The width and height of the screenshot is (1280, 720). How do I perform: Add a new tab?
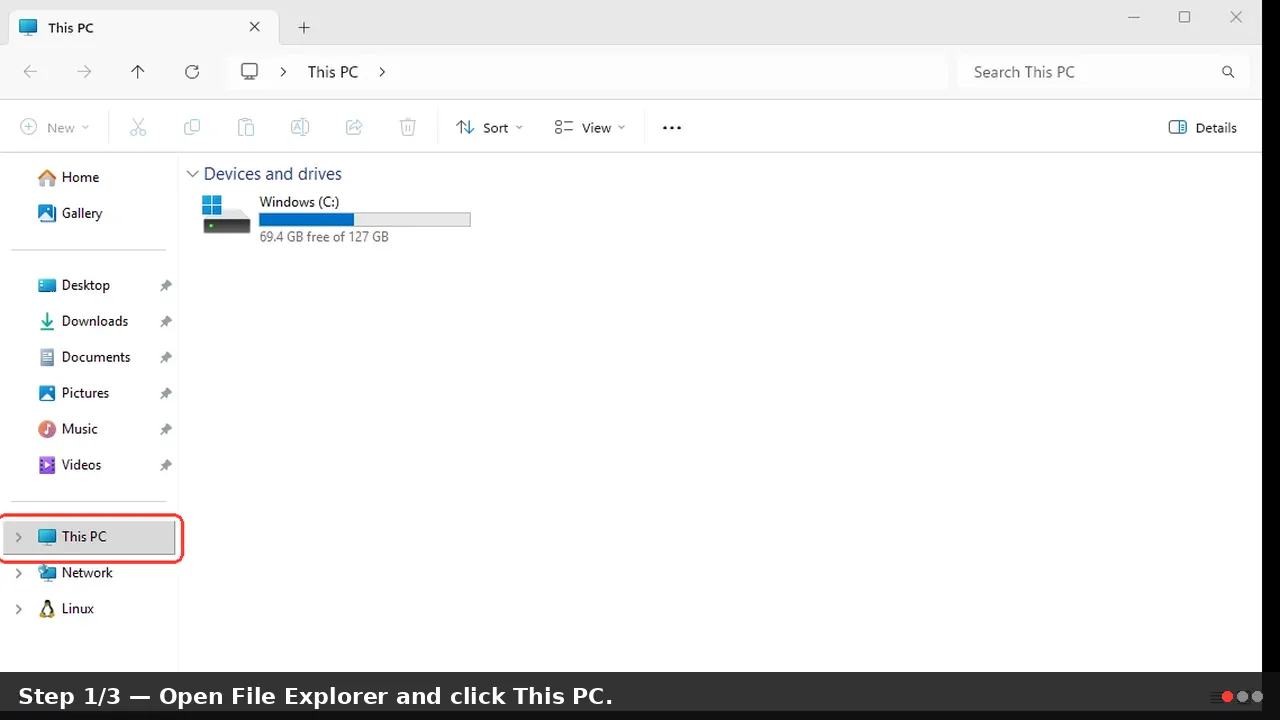(x=304, y=28)
